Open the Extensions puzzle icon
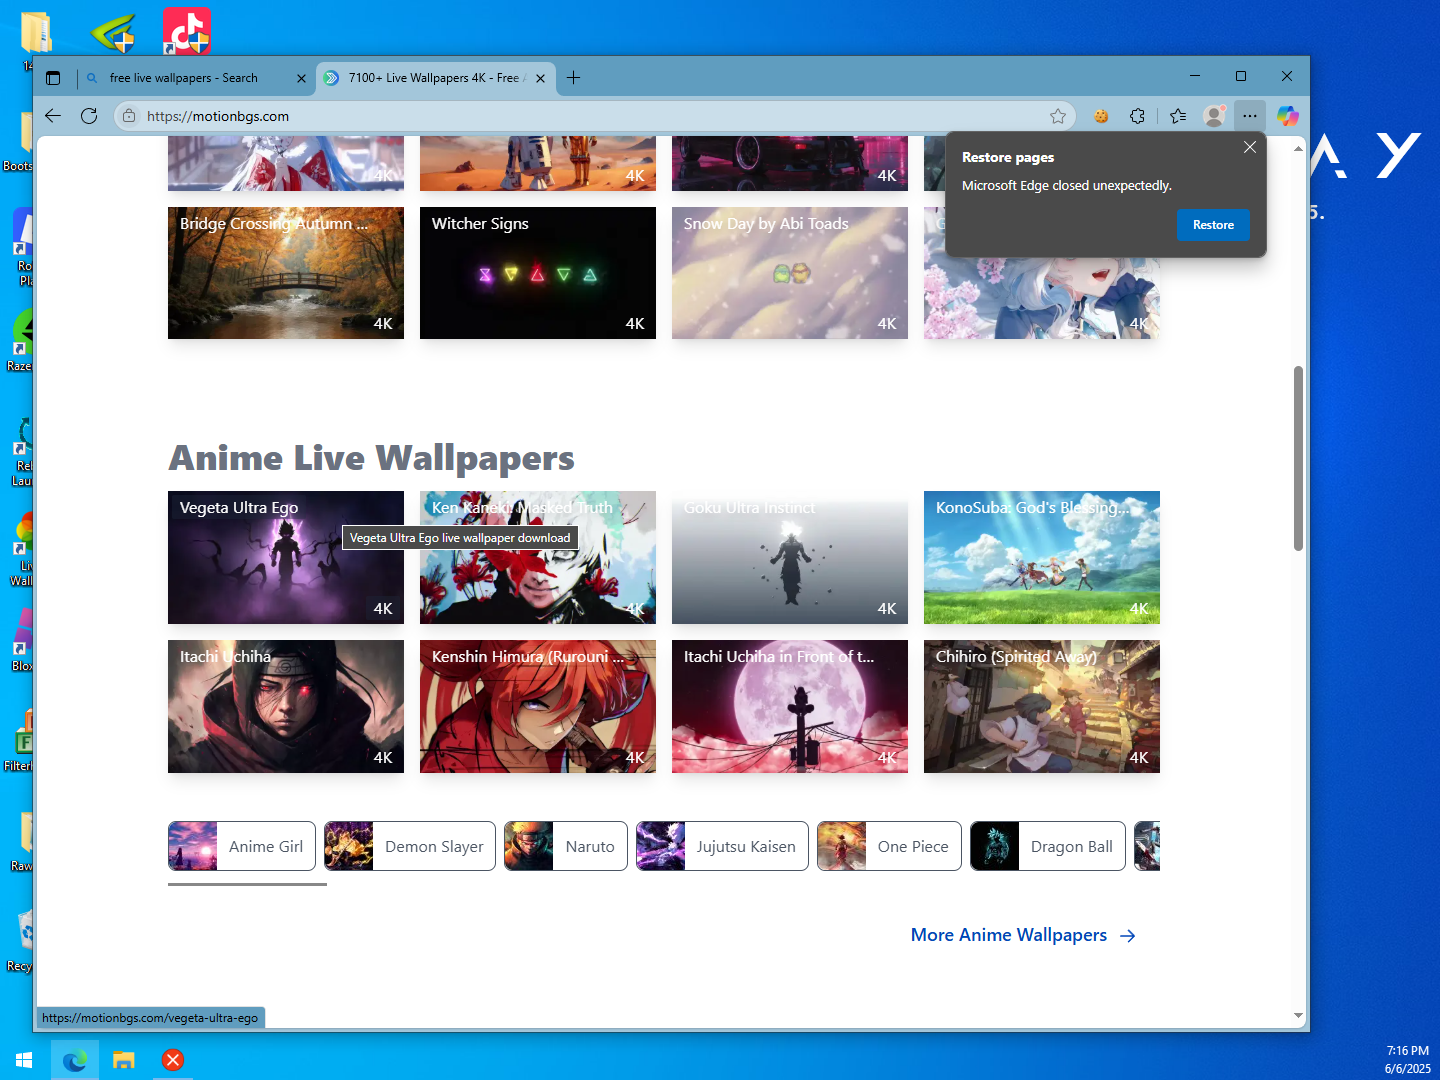This screenshot has height=1080, width=1440. click(x=1137, y=116)
